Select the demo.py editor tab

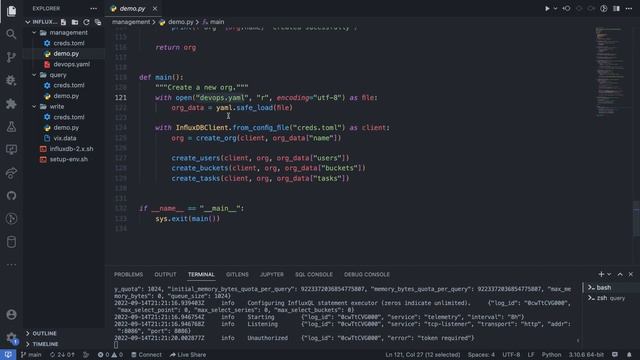click(133, 9)
